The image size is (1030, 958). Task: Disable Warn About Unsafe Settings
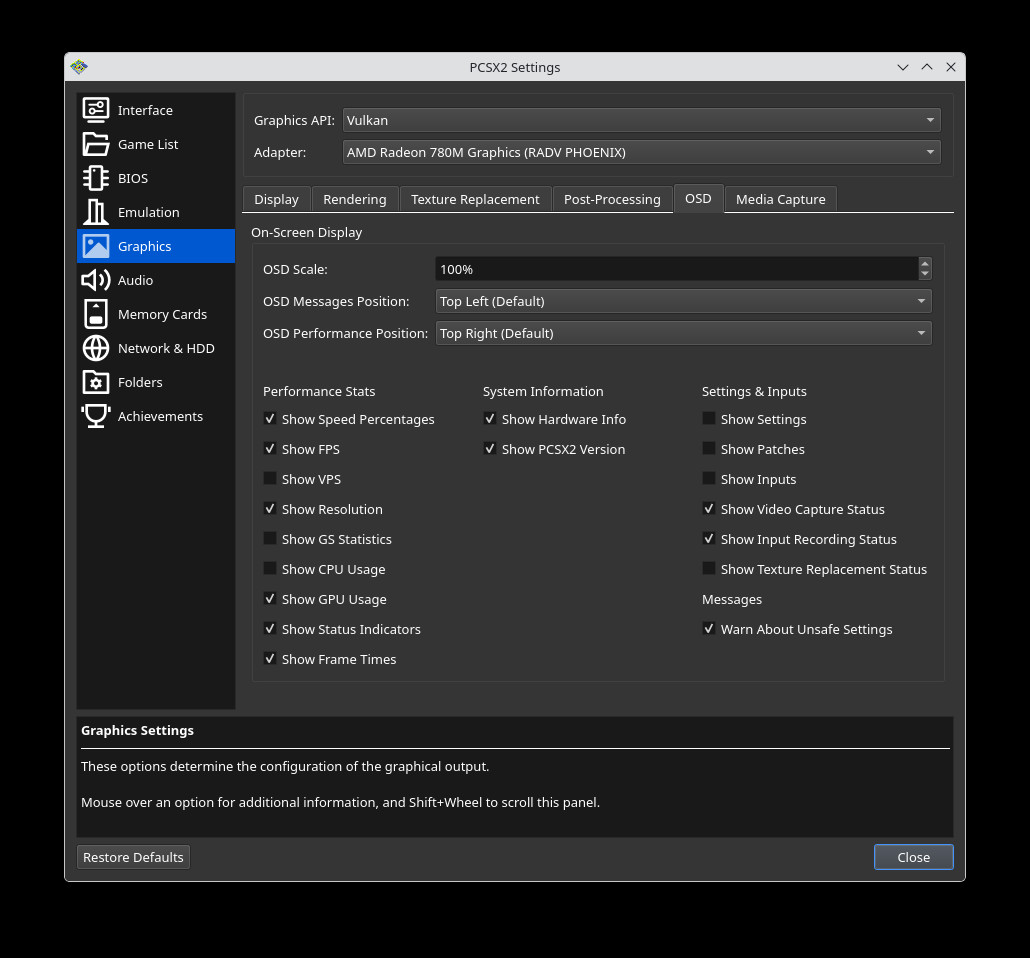709,629
